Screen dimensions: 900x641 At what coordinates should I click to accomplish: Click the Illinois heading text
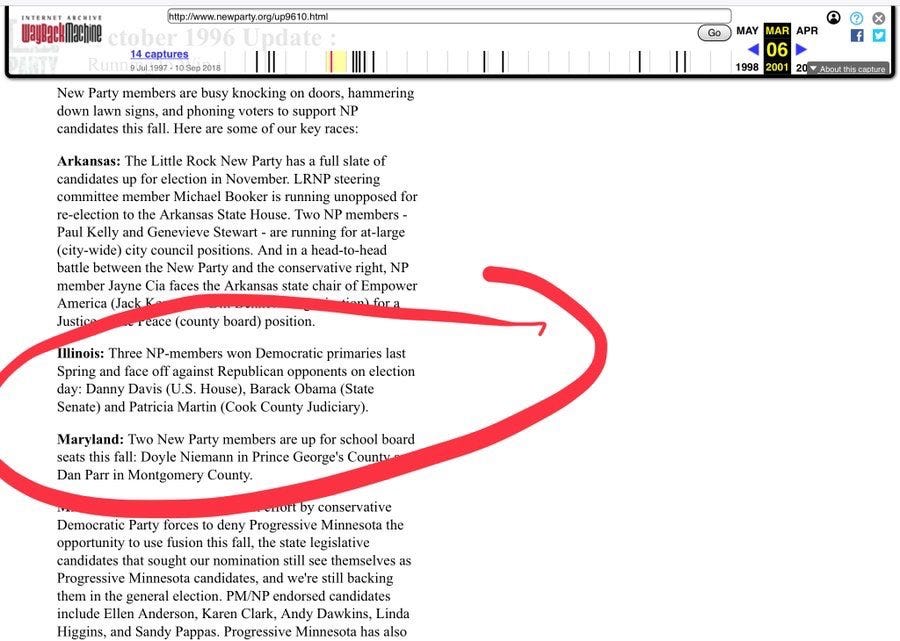pos(81,353)
